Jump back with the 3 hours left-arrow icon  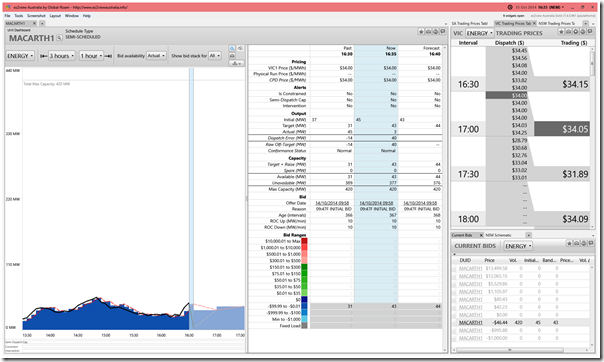click(44, 56)
